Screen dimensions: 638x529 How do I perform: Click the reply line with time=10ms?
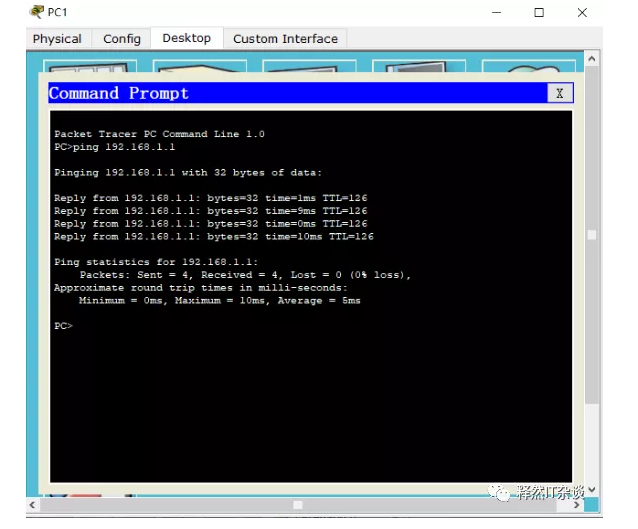tap(214, 236)
